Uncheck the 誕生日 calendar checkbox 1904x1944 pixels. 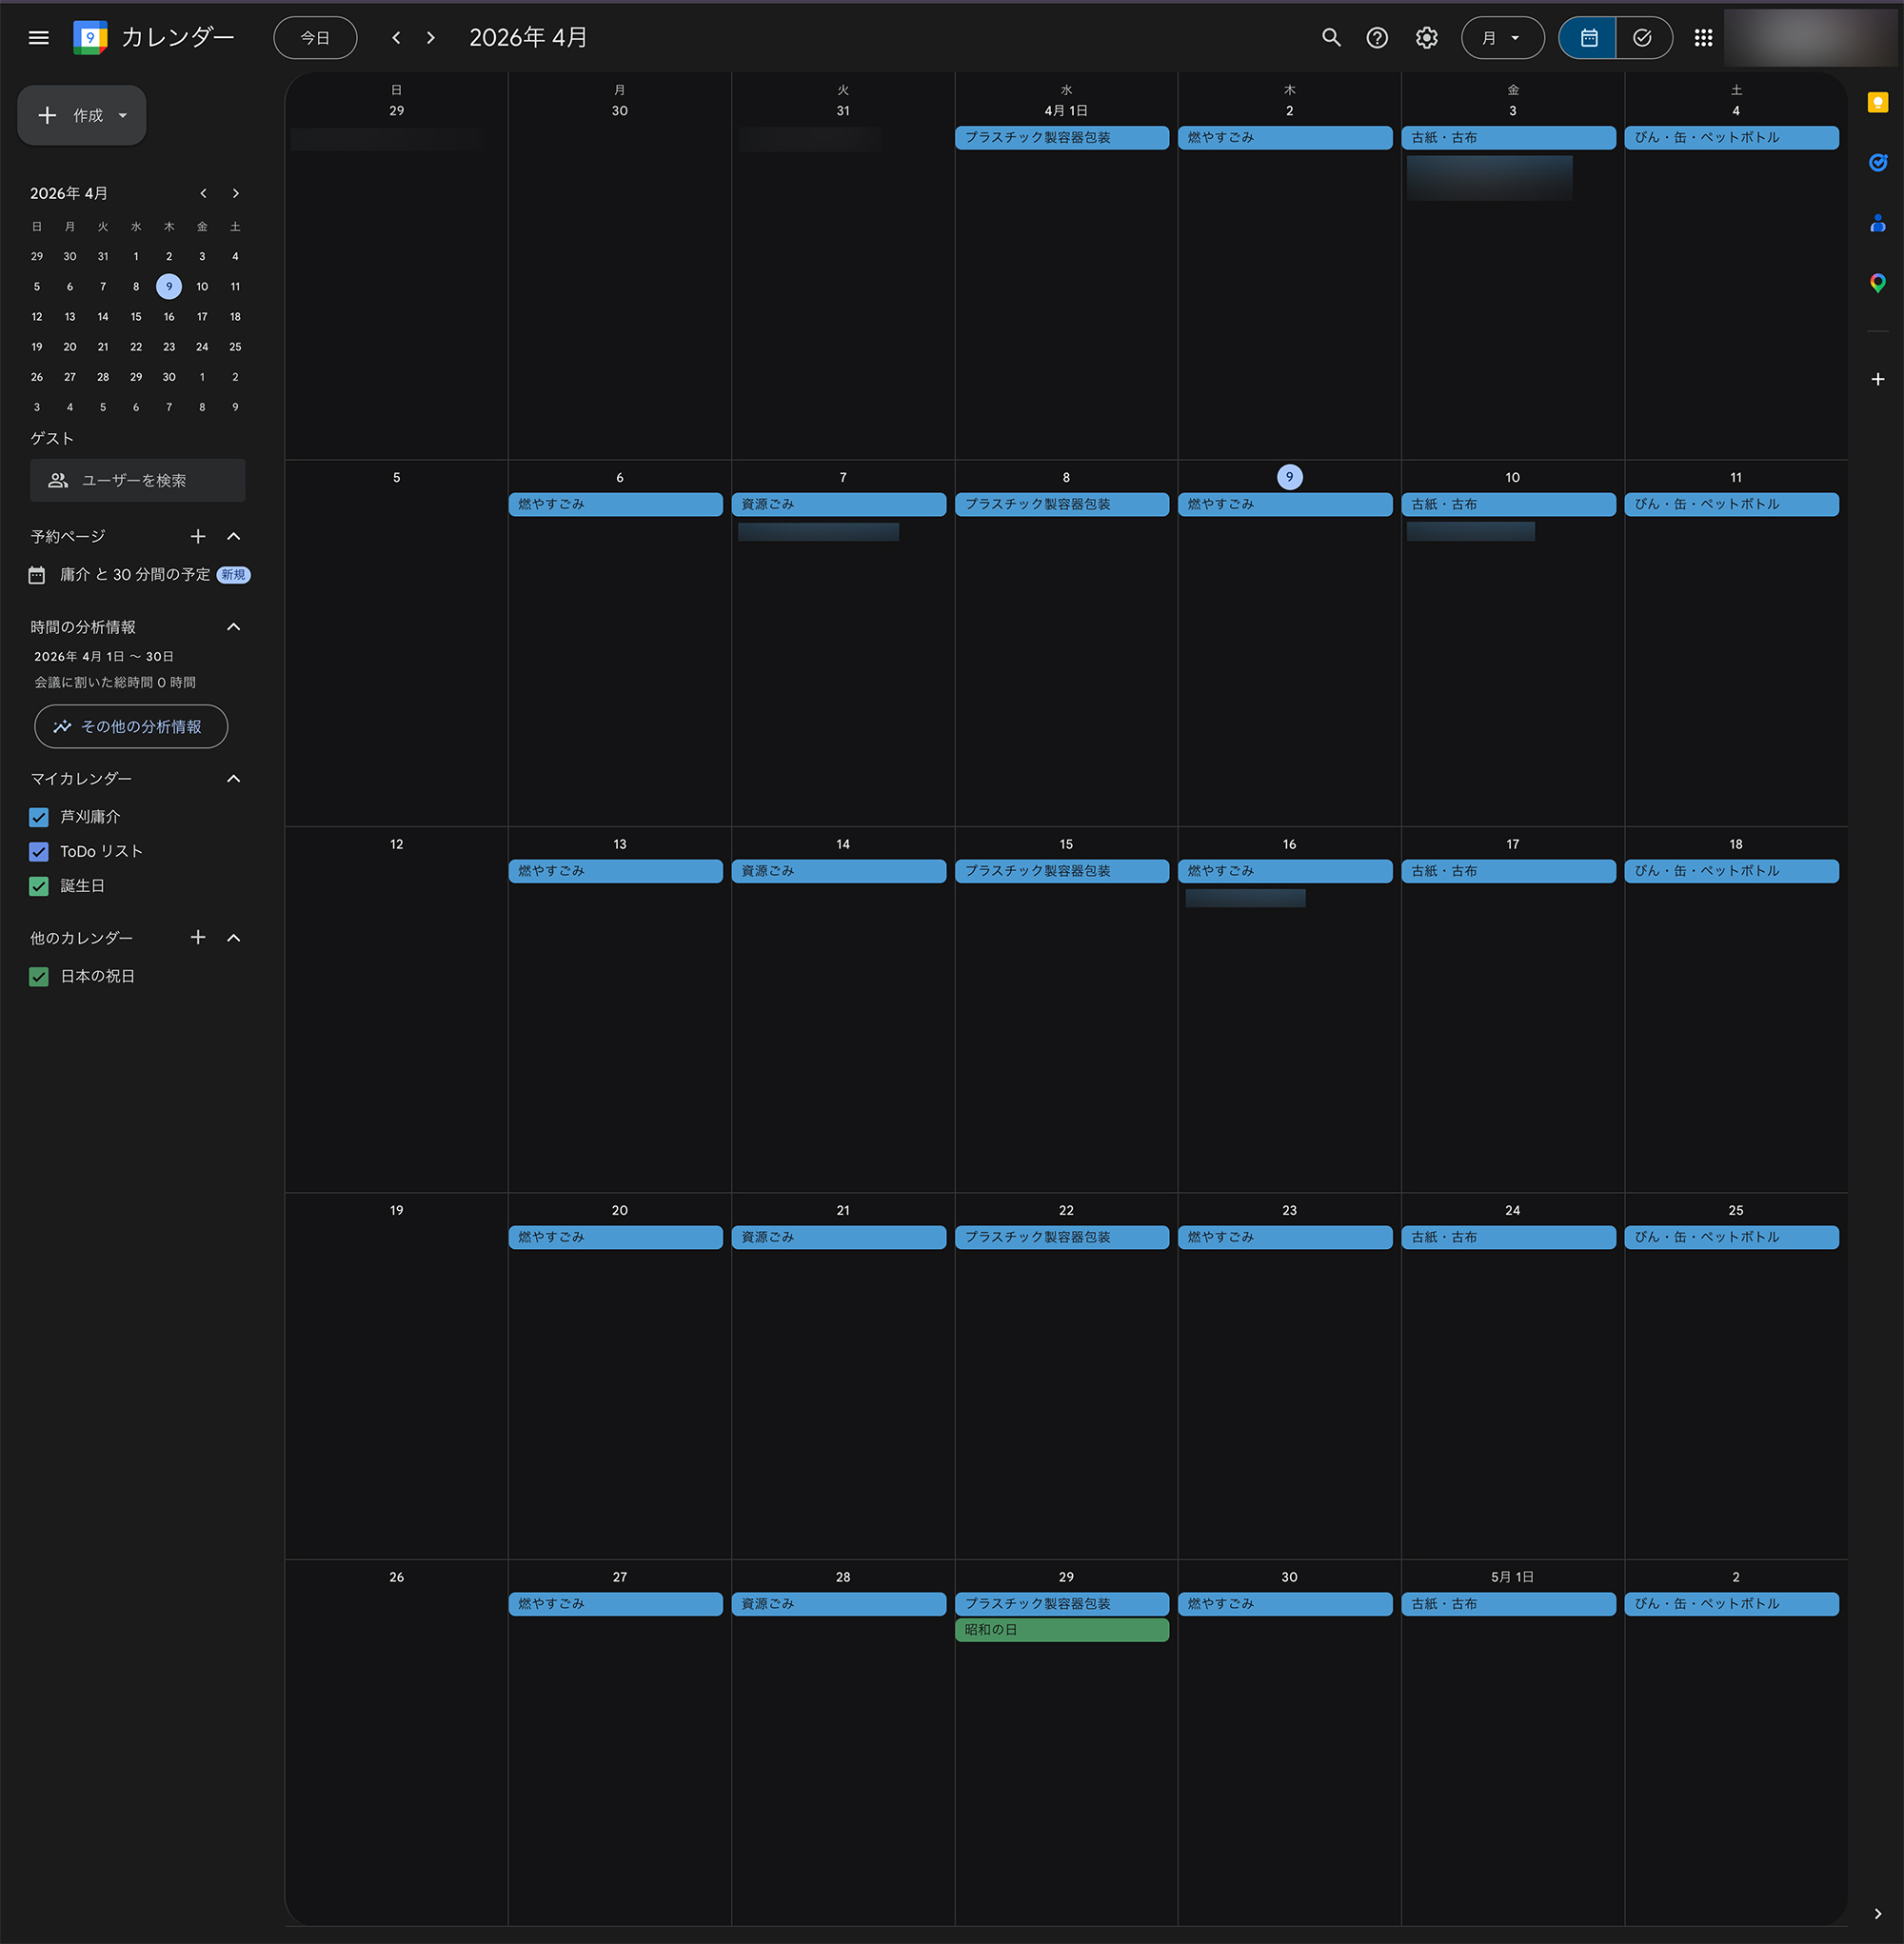39,886
